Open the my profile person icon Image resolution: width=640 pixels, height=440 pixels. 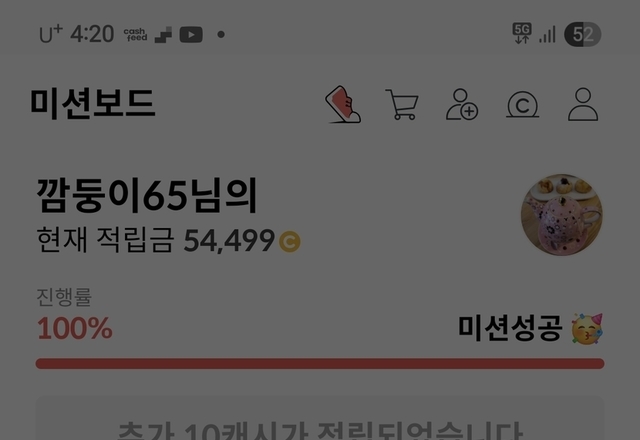coord(583,104)
